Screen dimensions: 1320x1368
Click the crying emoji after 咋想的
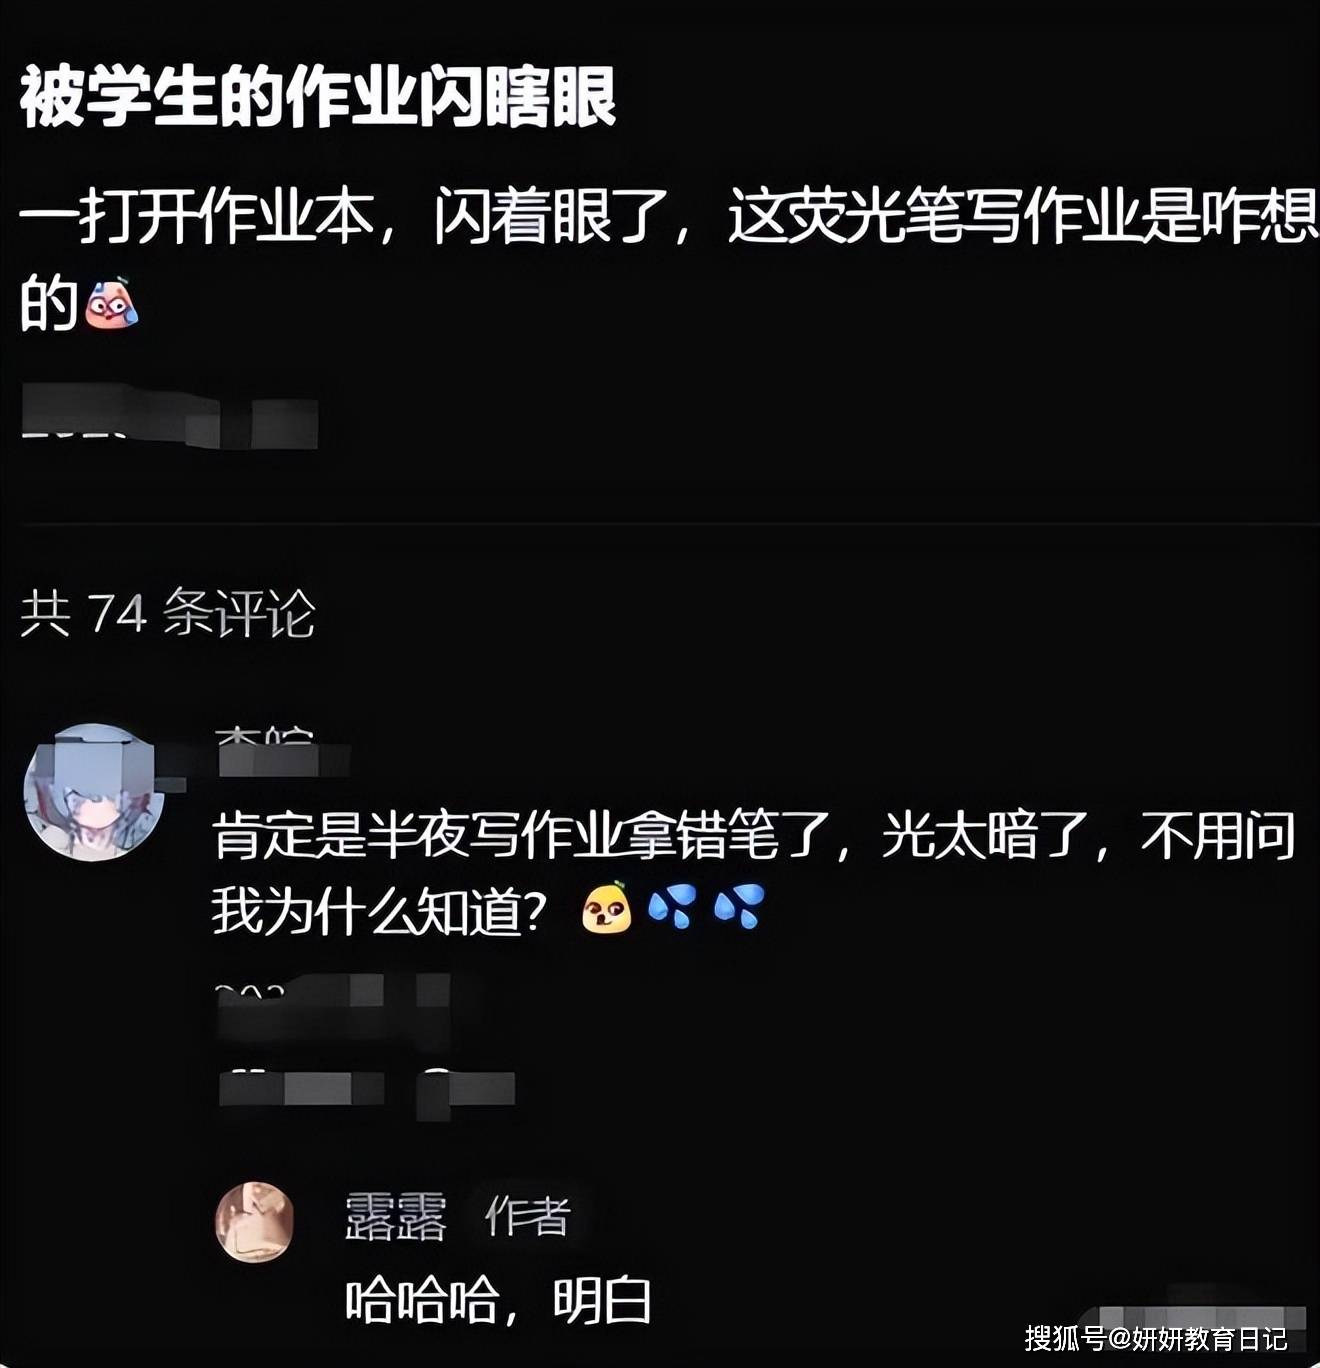point(111,304)
